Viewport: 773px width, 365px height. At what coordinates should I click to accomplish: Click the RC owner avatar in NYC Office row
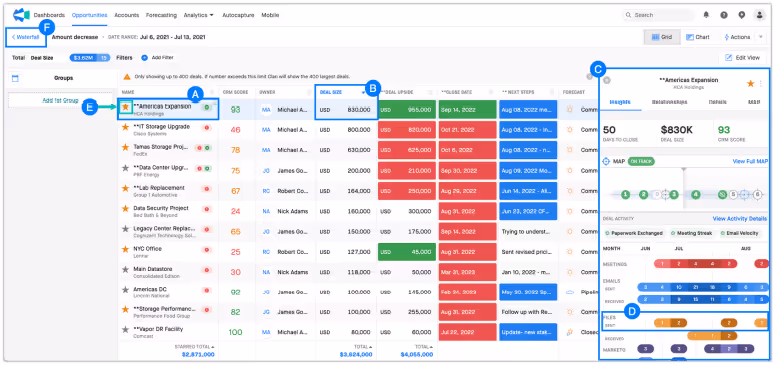tap(266, 252)
